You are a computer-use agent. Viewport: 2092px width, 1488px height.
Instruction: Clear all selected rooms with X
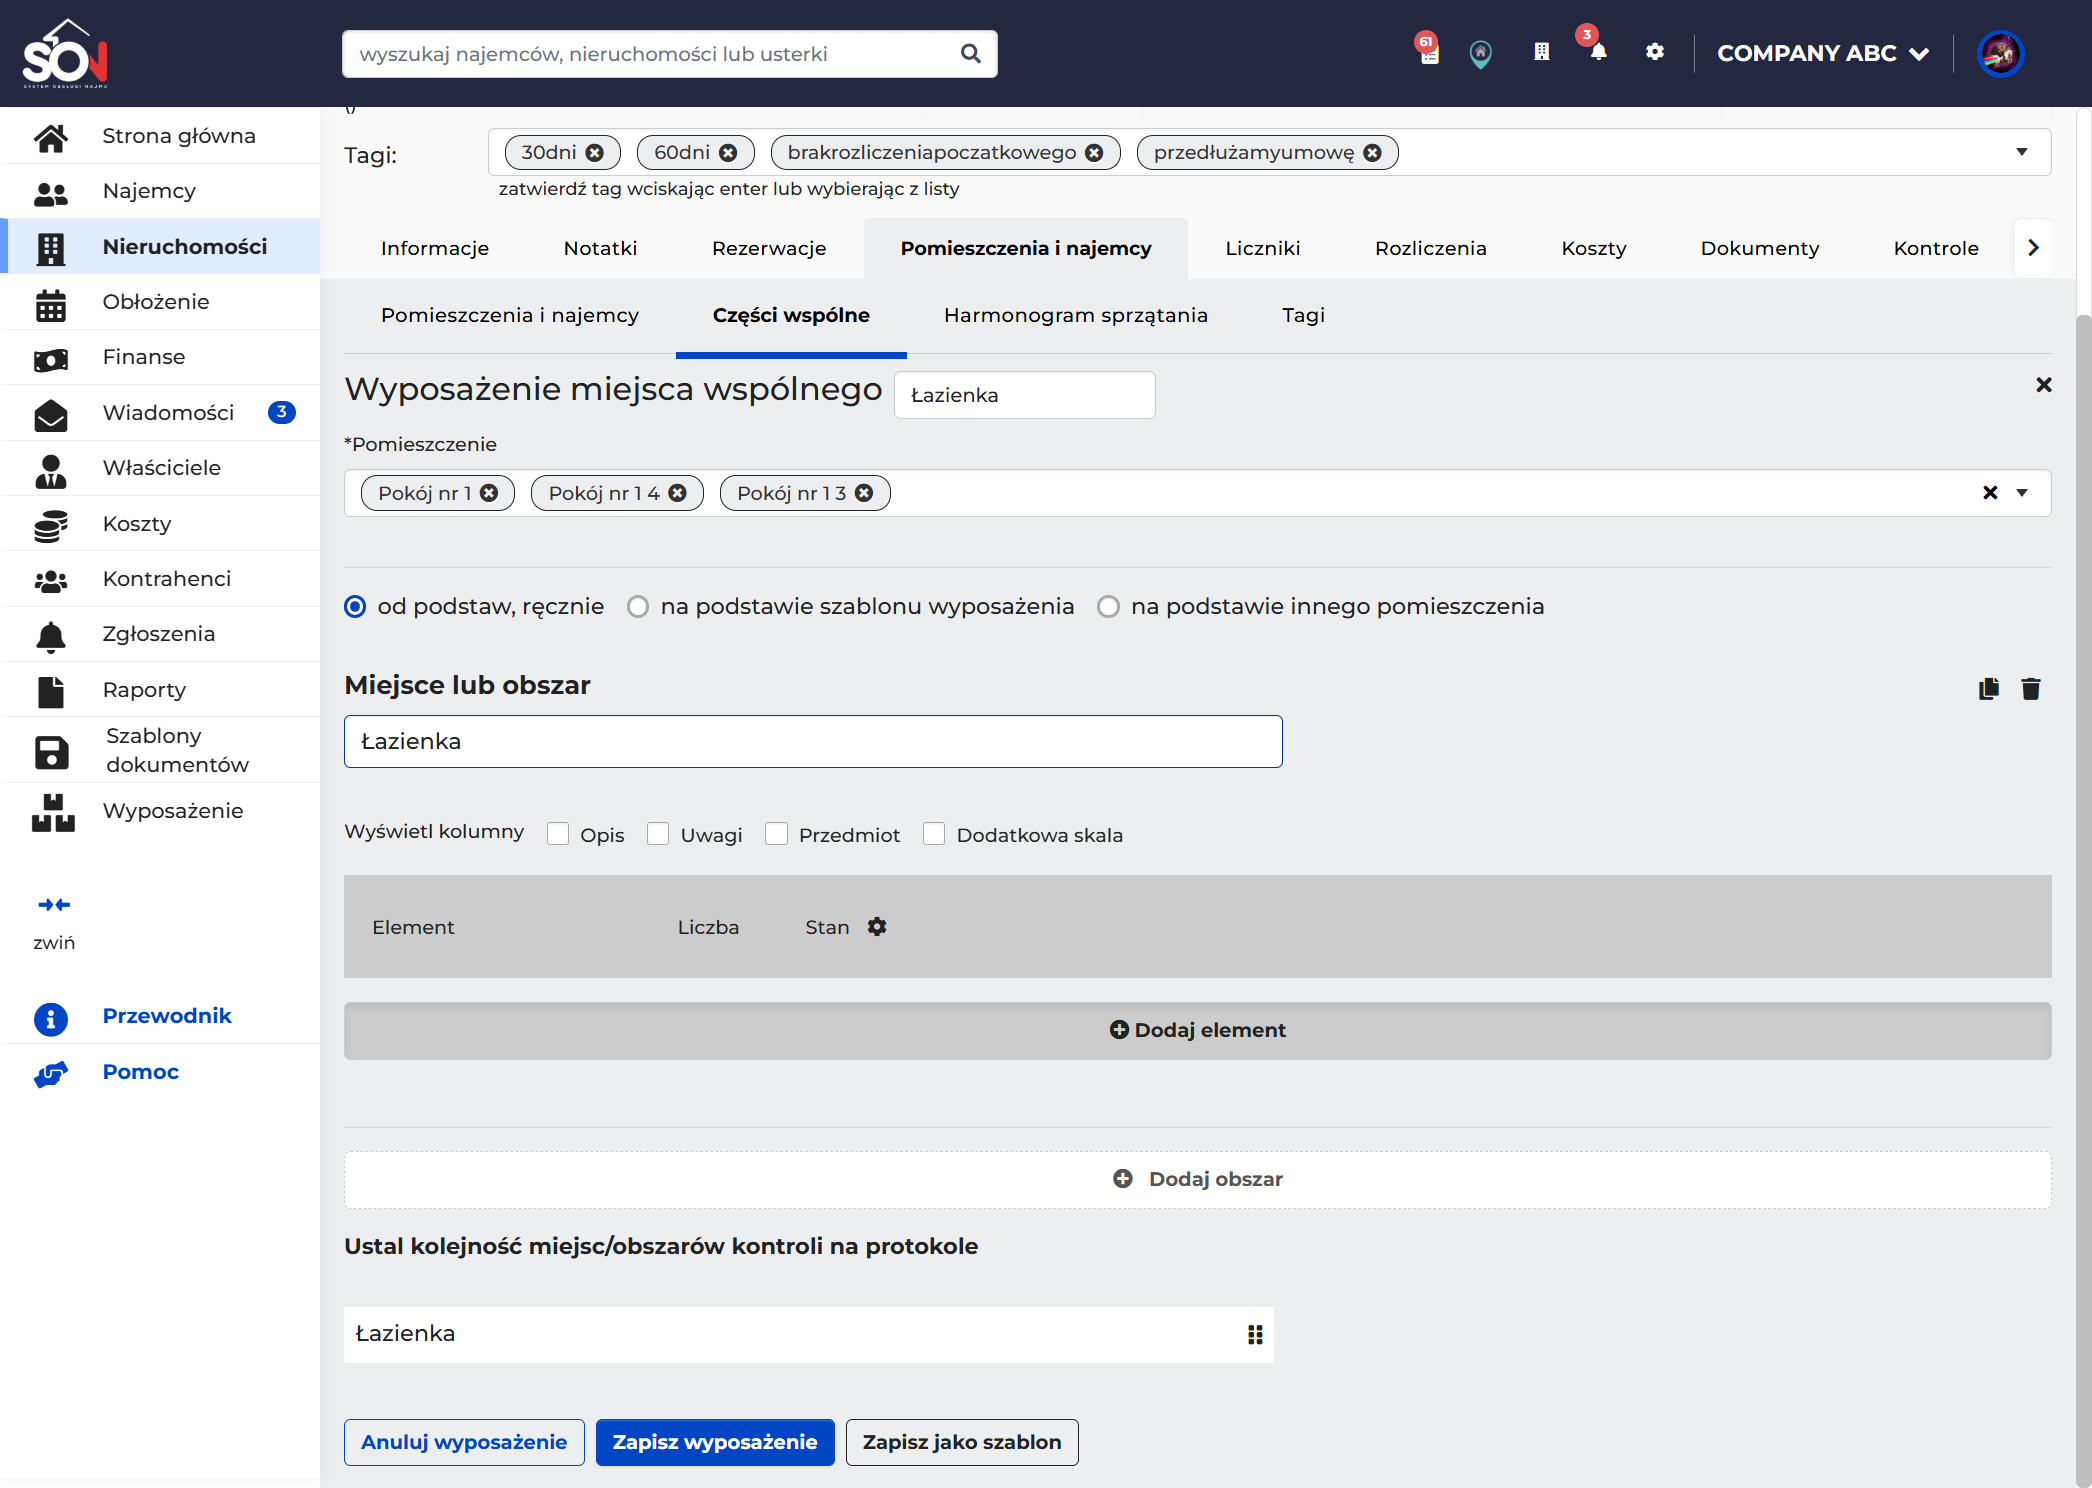pyautogui.click(x=1990, y=492)
